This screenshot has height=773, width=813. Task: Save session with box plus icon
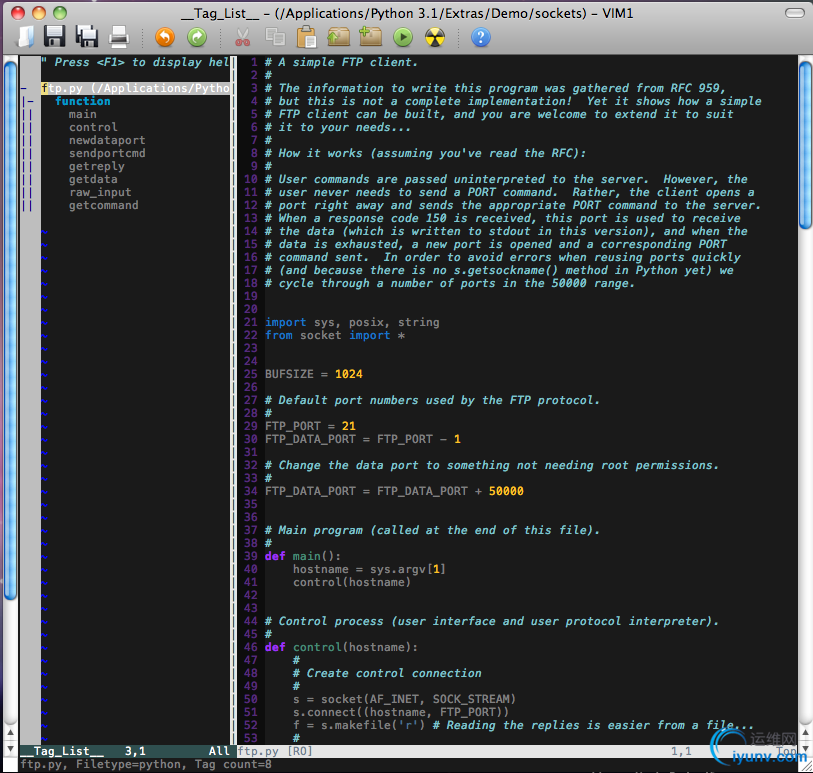370,37
